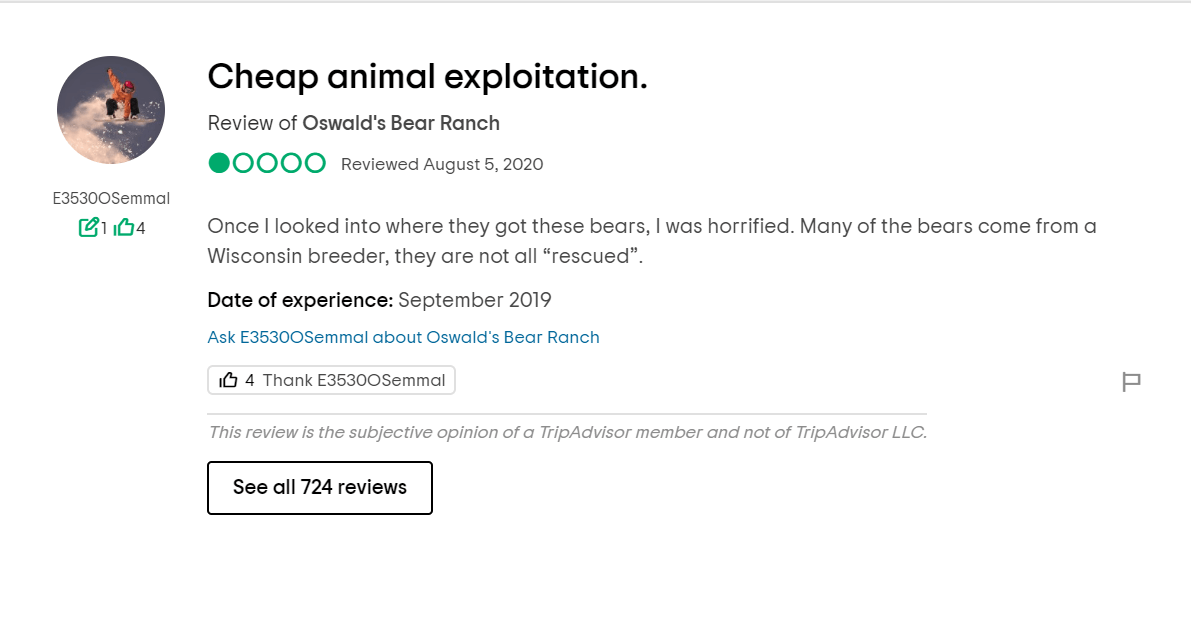Open the "Cheap animal exploitation." review title
Image resolution: width=1191 pixels, height=637 pixels.
427,76
